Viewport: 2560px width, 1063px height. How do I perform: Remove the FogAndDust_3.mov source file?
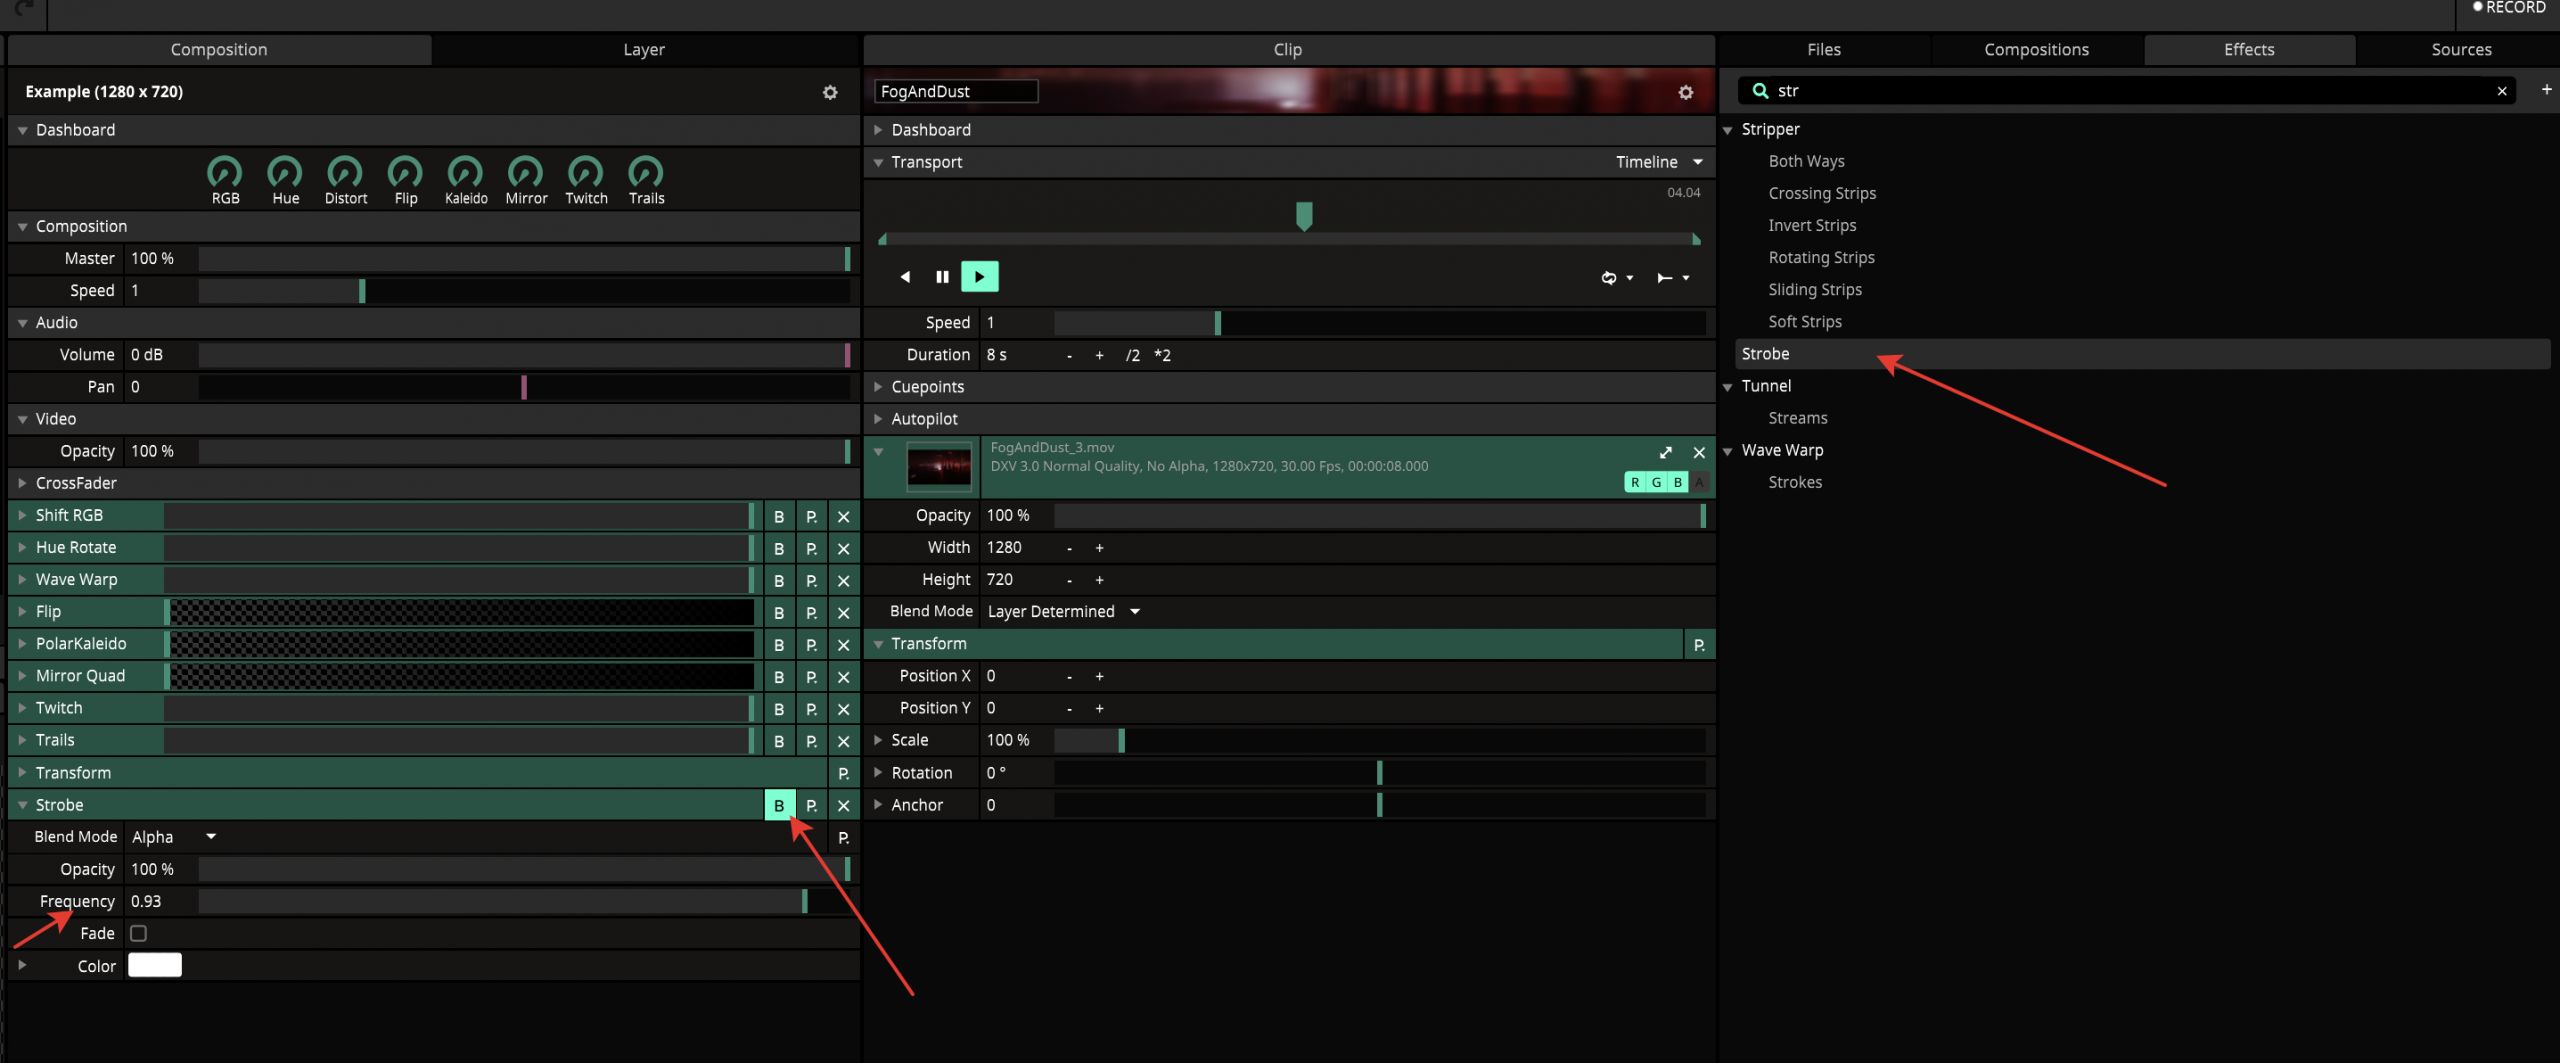(1698, 453)
